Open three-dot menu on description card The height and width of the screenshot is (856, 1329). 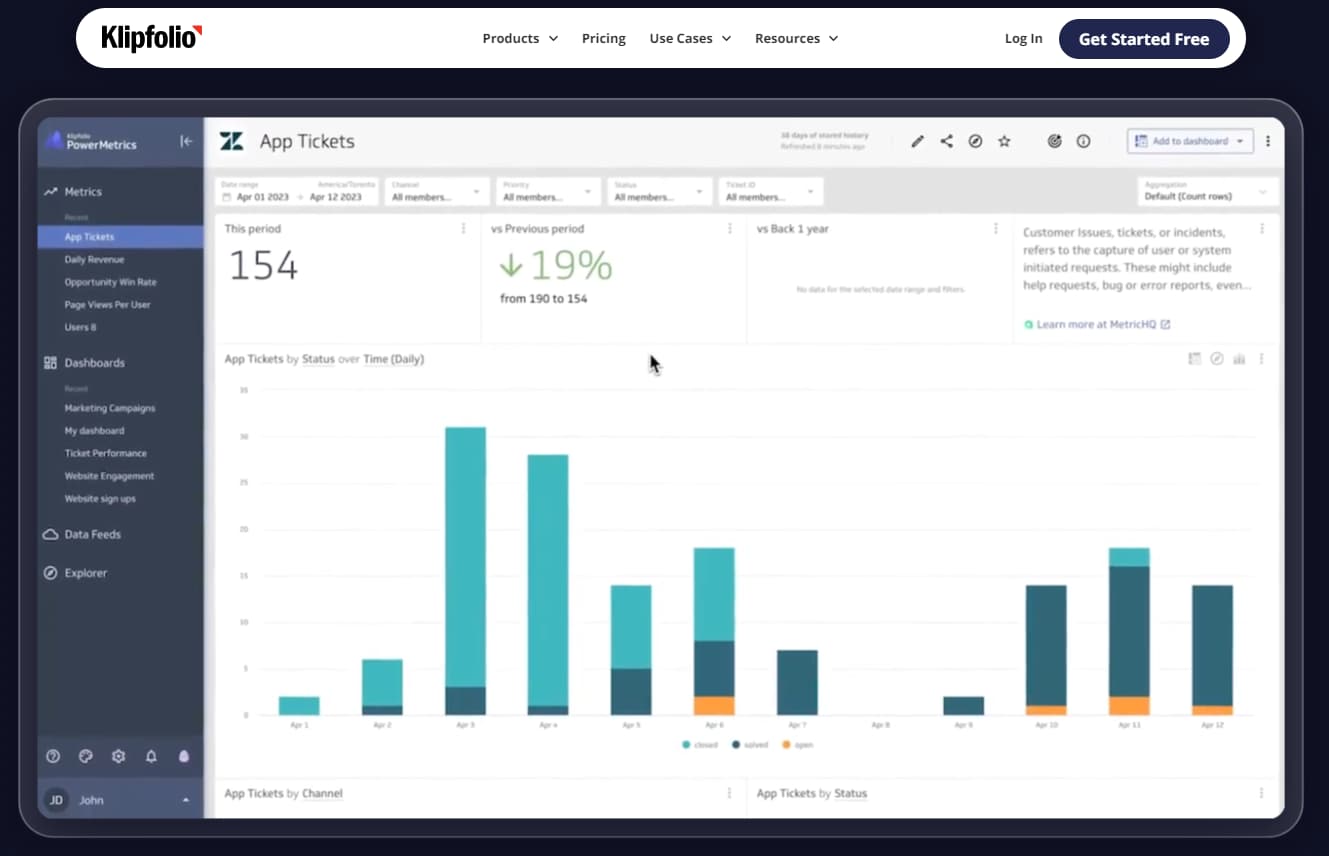tap(1262, 229)
